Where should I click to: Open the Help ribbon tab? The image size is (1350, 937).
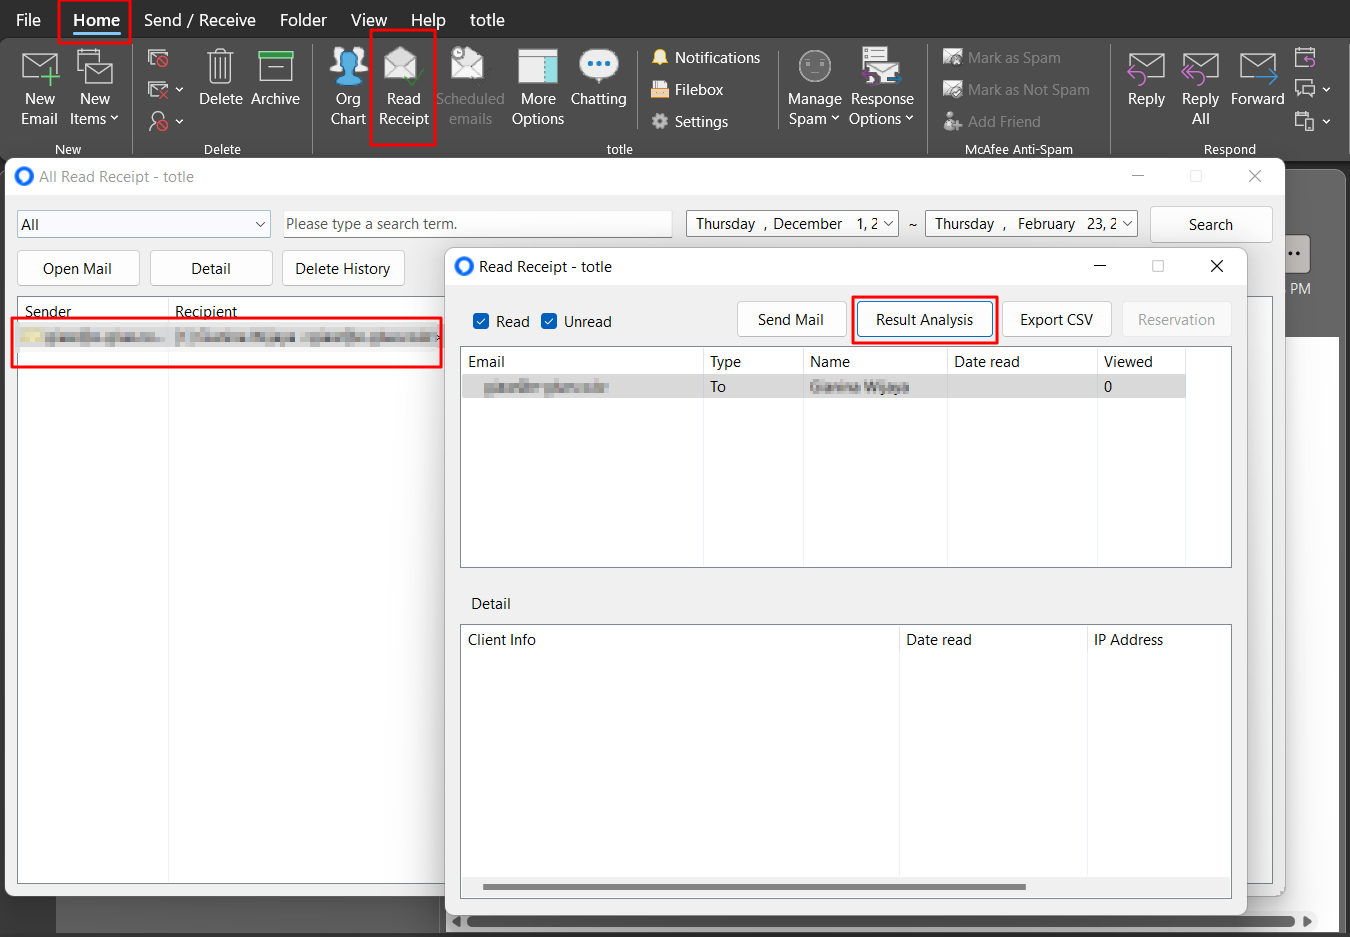(x=428, y=20)
